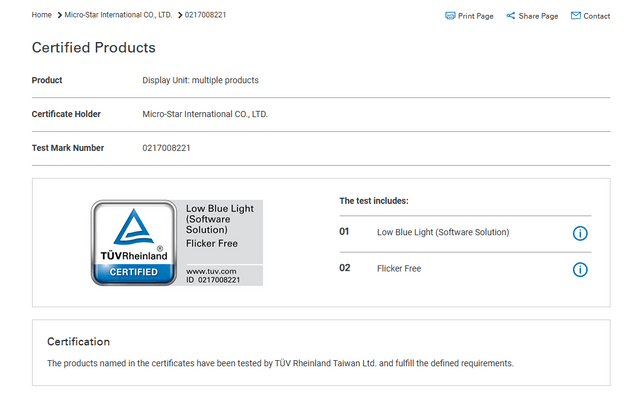The width and height of the screenshot is (640, 396).
Task: Go to Home breadcrumb link
Action: [42, 15]
